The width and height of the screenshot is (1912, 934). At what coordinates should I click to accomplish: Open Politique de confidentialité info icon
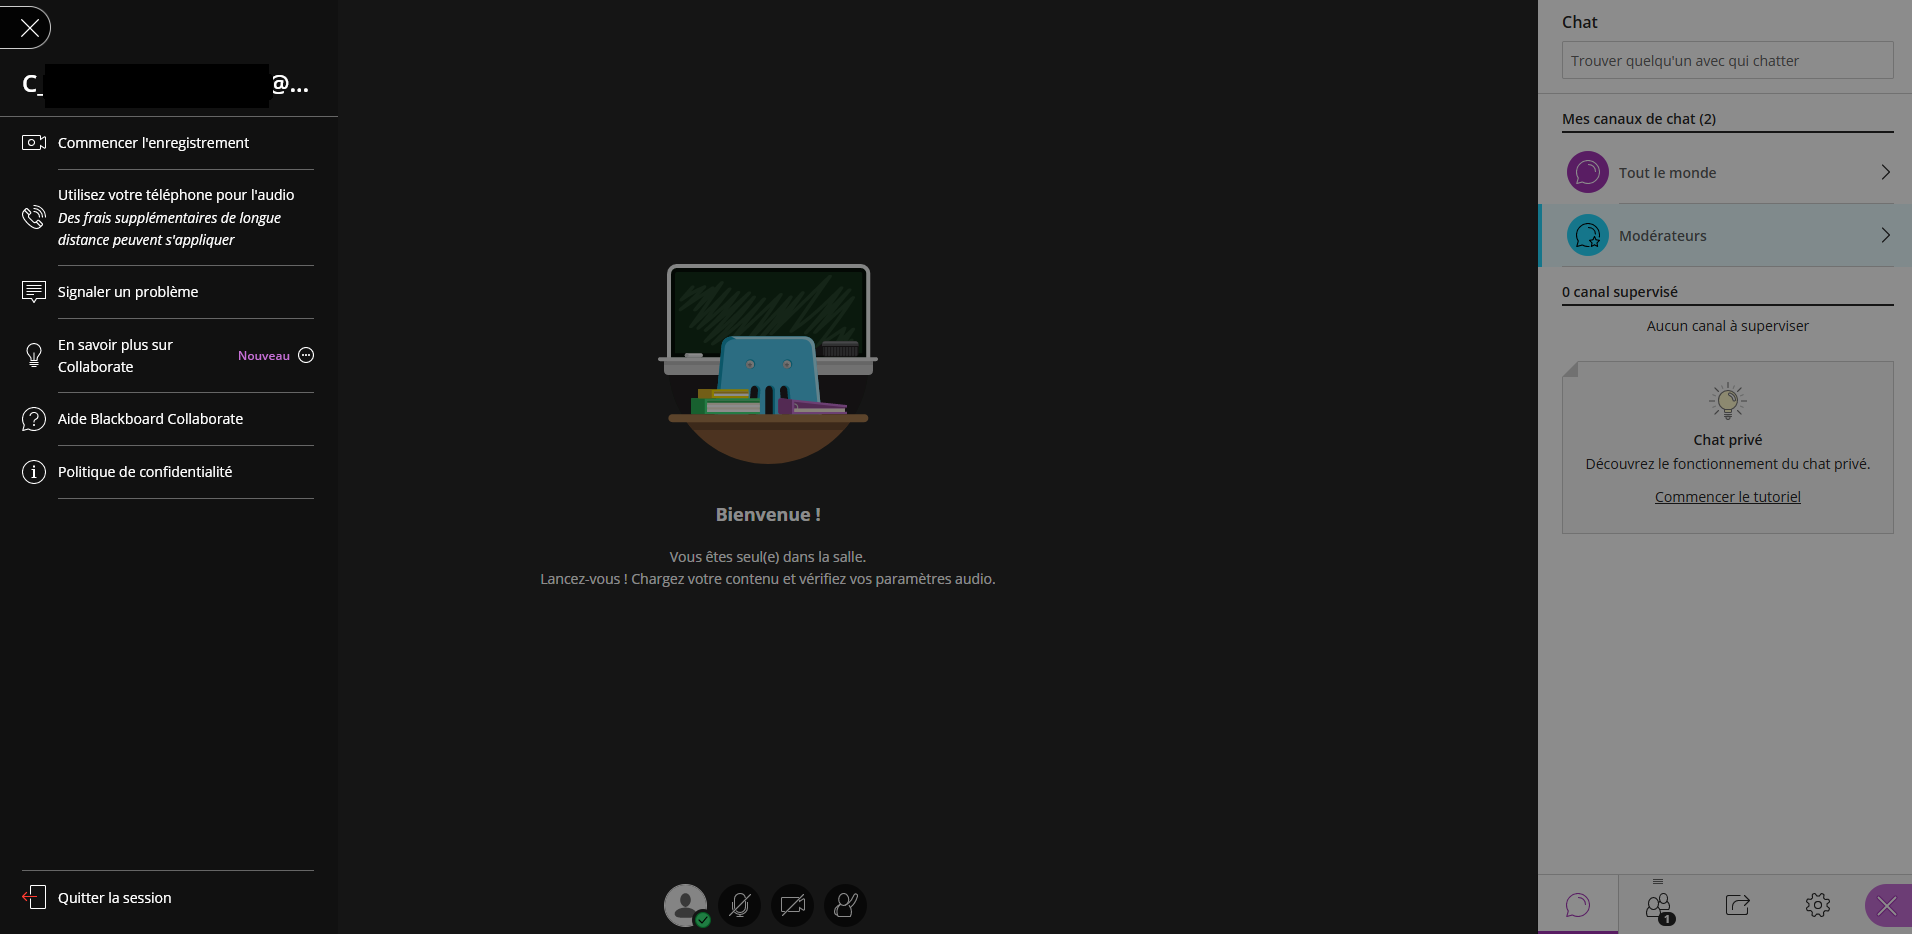click(34, 472)
